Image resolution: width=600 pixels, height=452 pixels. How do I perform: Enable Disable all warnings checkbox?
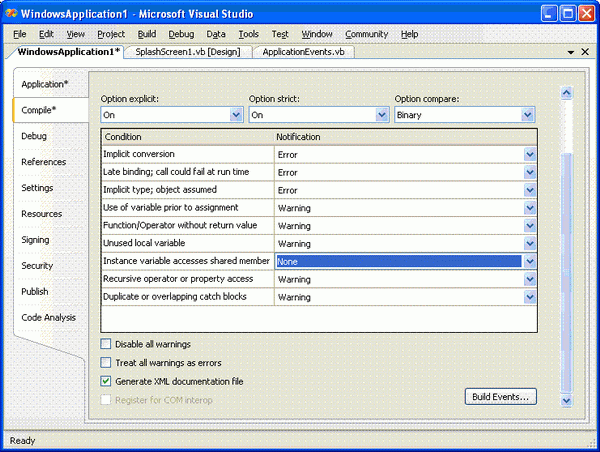106,344
